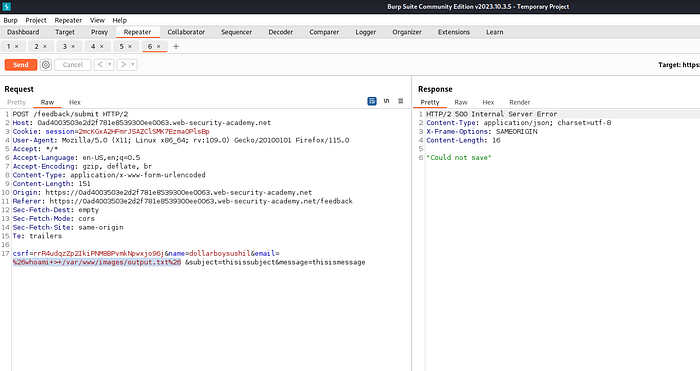This screenshot has width=700, height=371.
Task: Open the Repeater menu
Action: pyautogui.click(x=68, y=20)
